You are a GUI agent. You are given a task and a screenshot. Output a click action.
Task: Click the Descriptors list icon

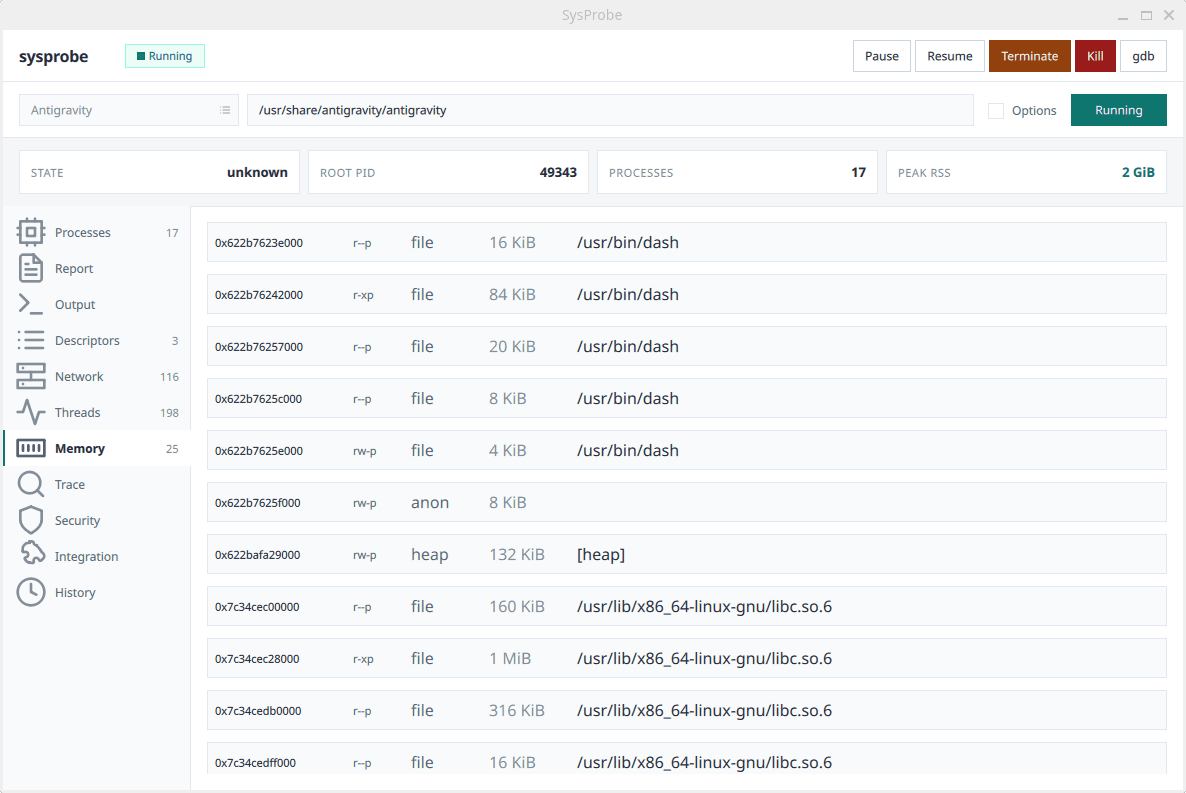(31, 341)
